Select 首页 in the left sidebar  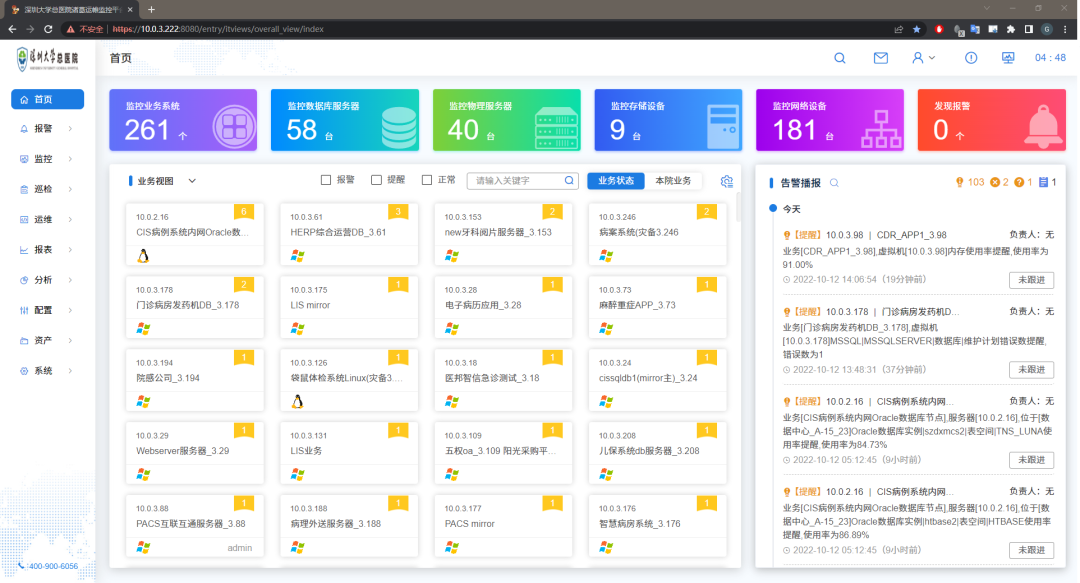pyautogui.click(x=48, y=99)
